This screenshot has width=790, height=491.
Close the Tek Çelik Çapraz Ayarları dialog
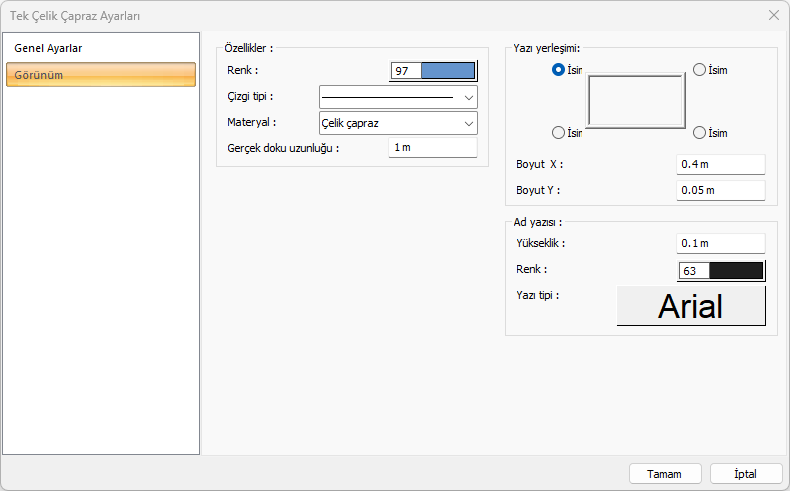pyautogui.click(x=773, y=15)
